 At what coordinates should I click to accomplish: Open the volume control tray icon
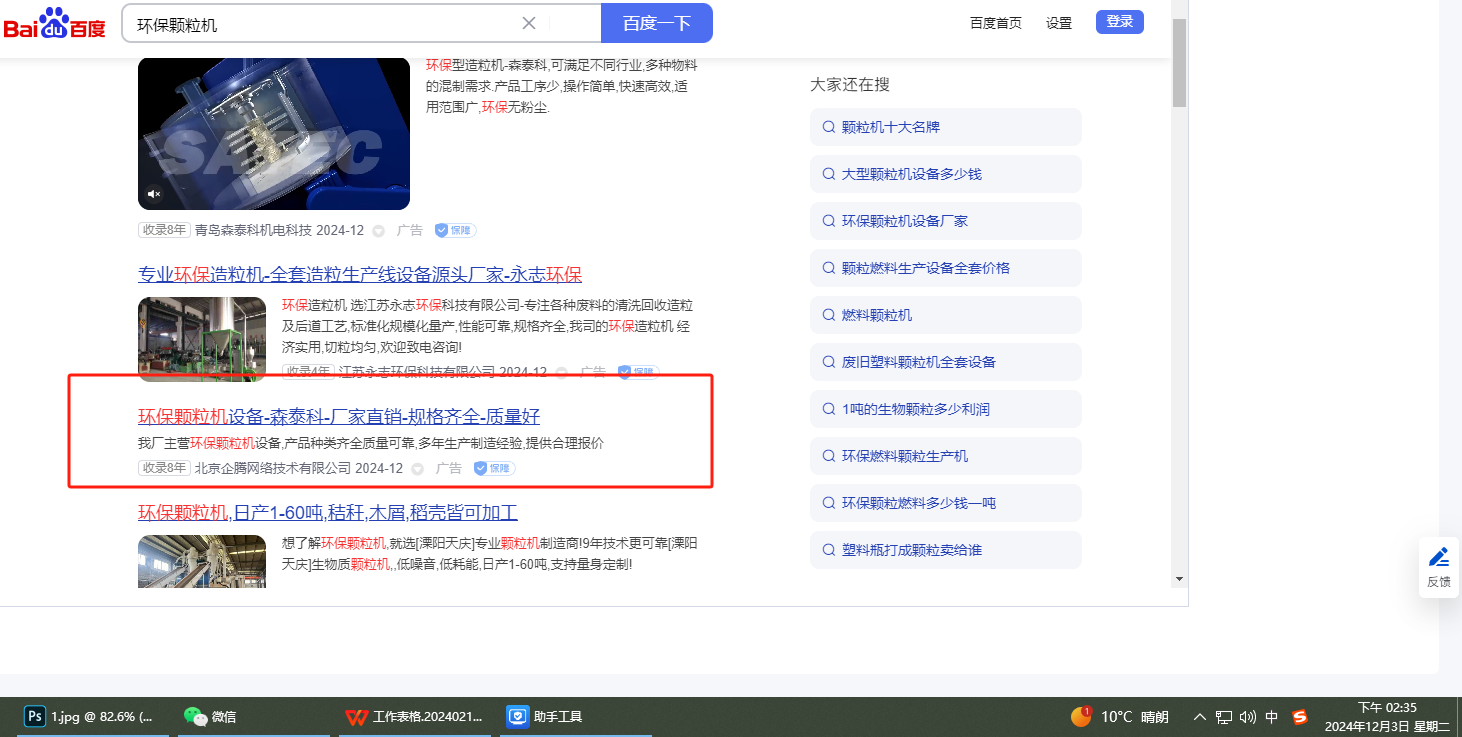click(1247, 717)
